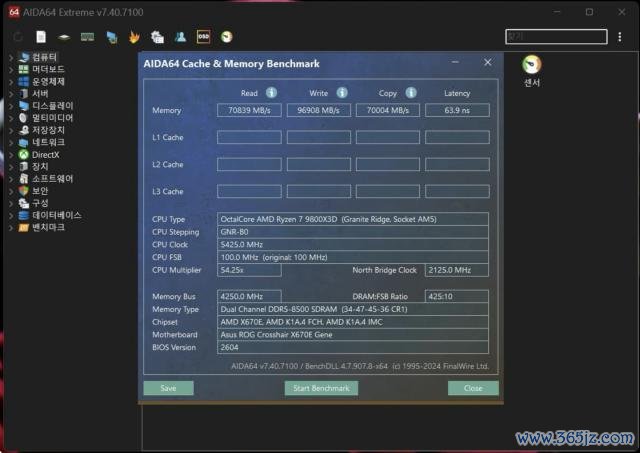640x453 pixels.
Task: Click the info icon next to Write
Action: tap(342, 93)
